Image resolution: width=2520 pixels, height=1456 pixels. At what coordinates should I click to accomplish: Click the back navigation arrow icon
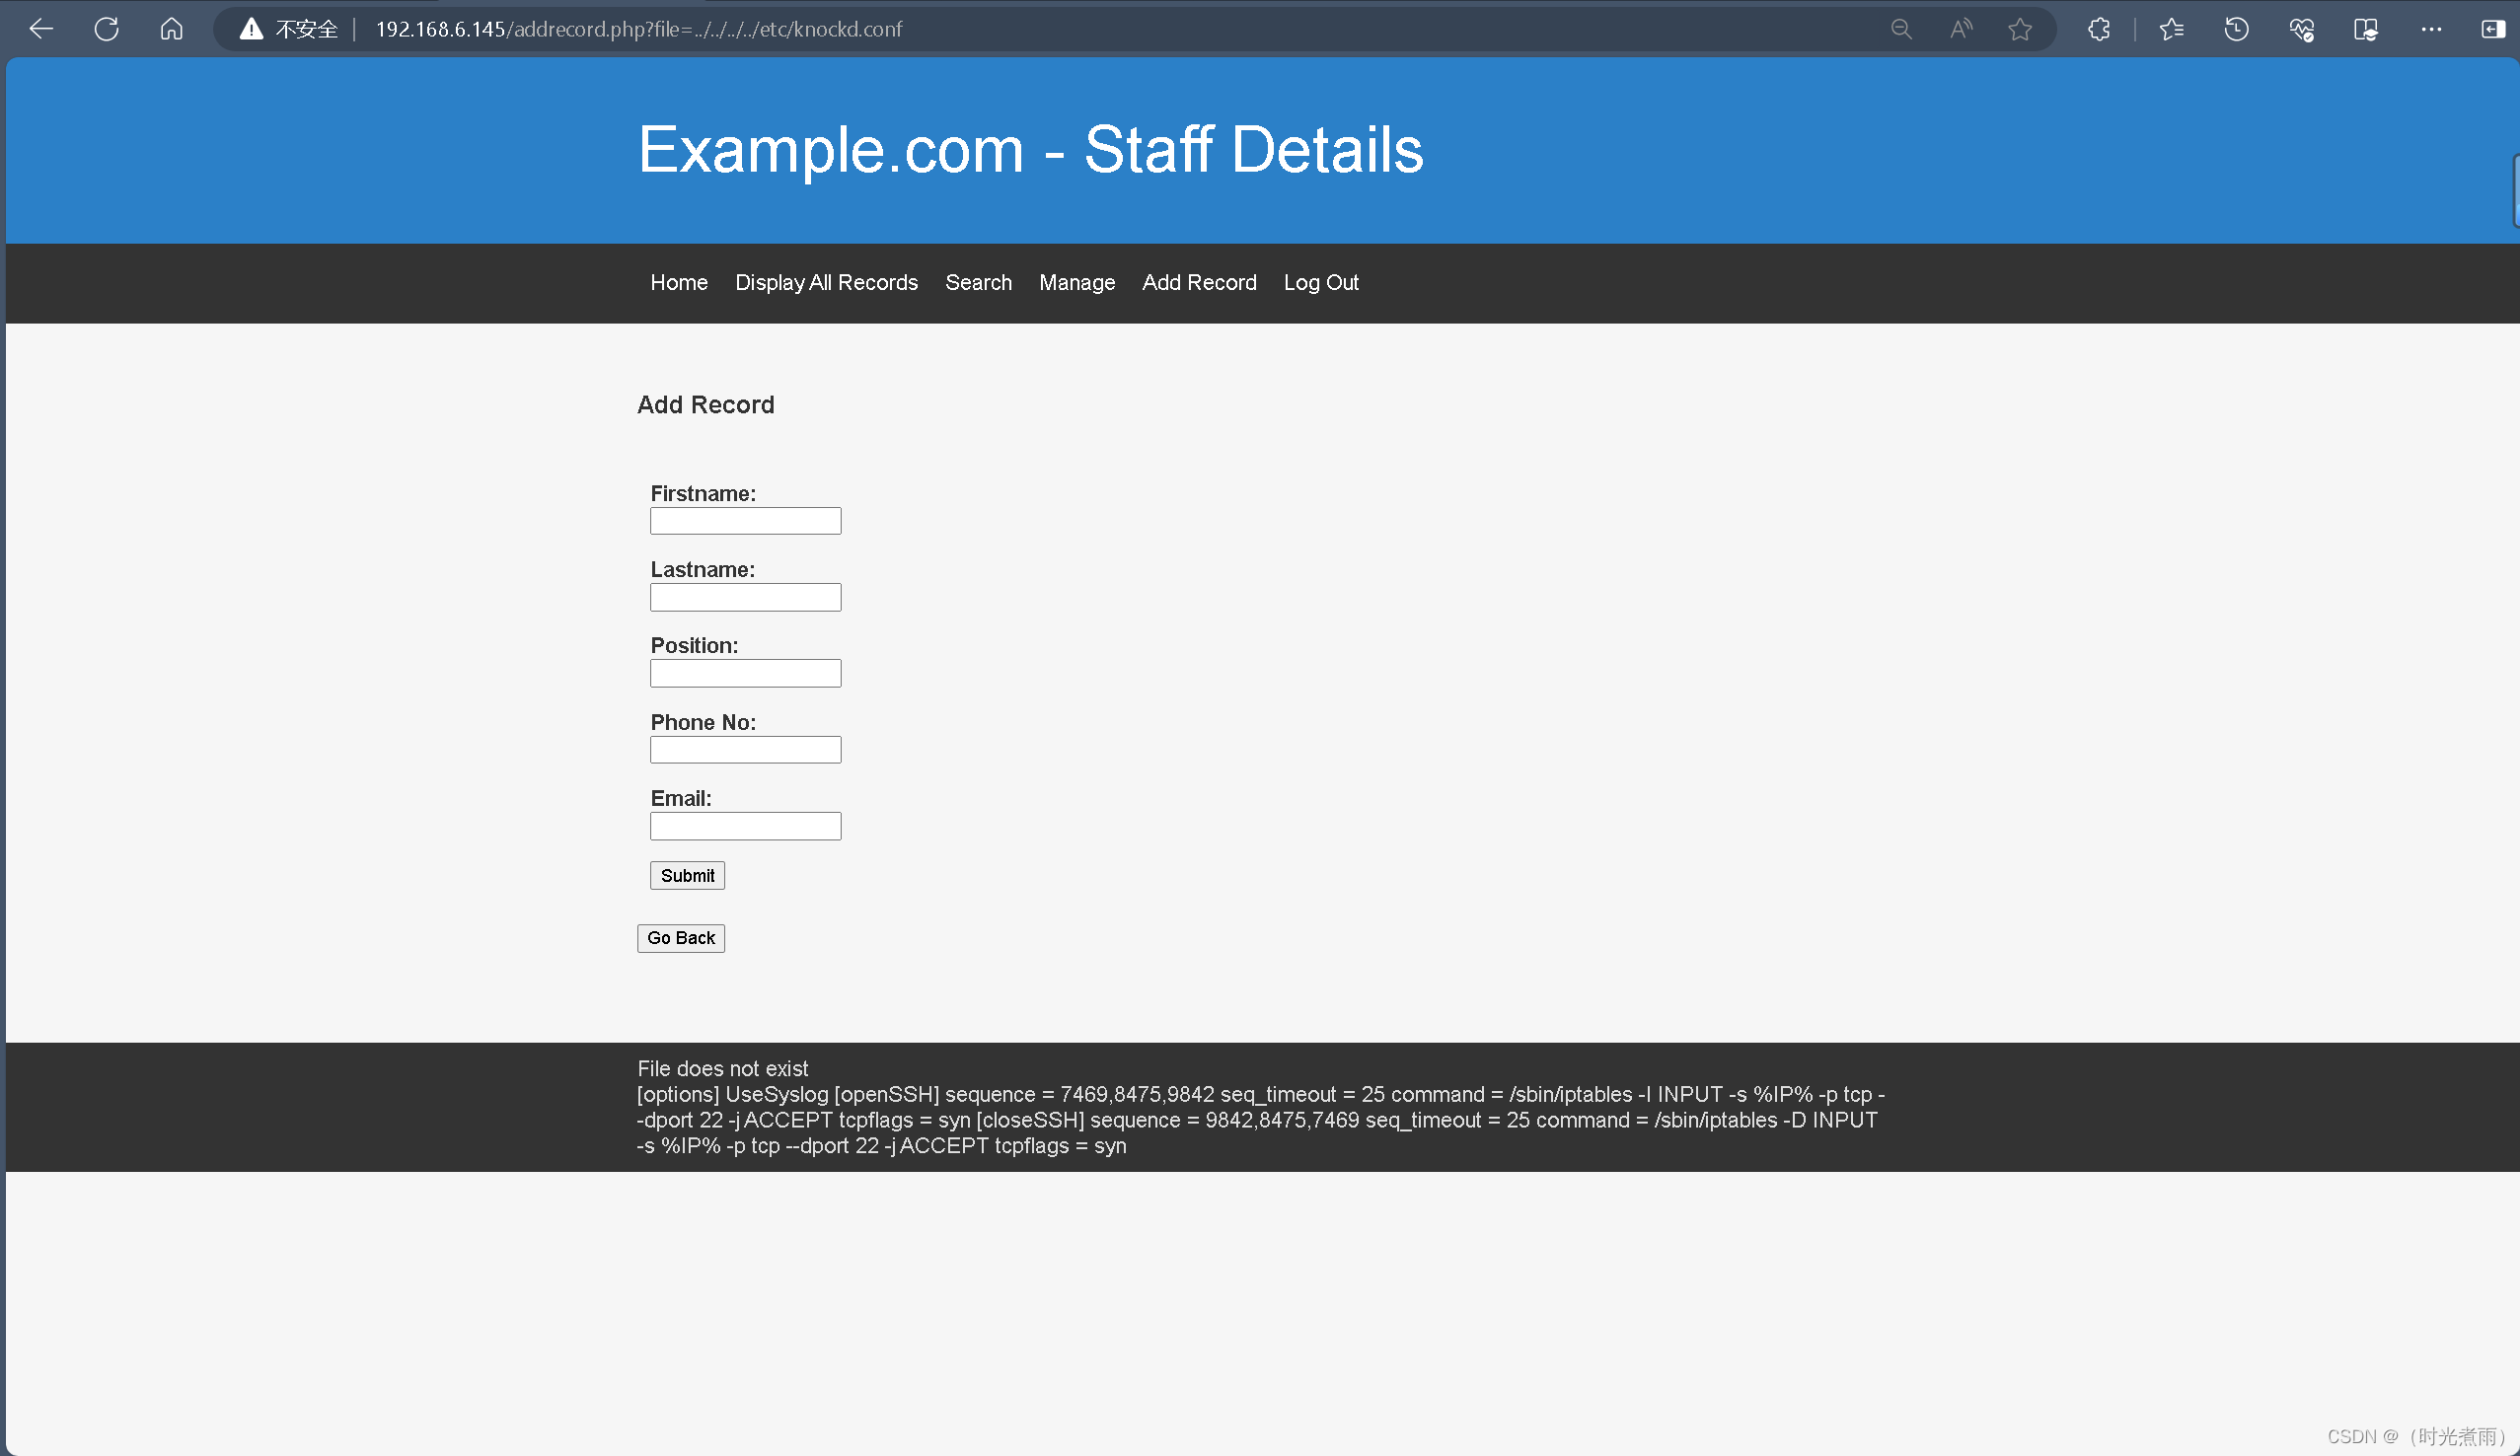(39, 28)
